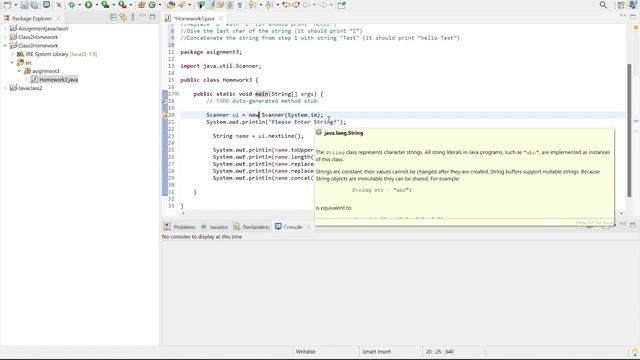Screen dimensions: 640x360
Task: Open Package Explorer View Menu
Action: pyautogui.click(x=133, y=17)
